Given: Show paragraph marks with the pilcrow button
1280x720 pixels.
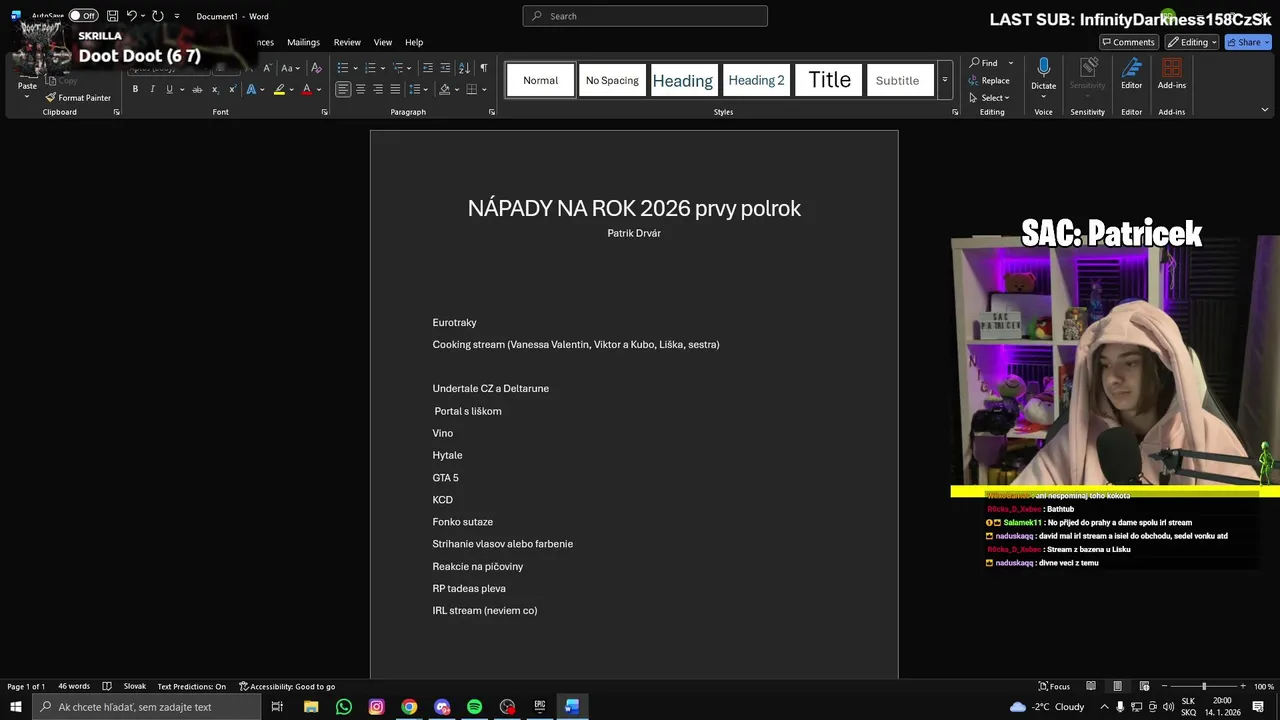Looking at the screenshot, I should [483, 68].
